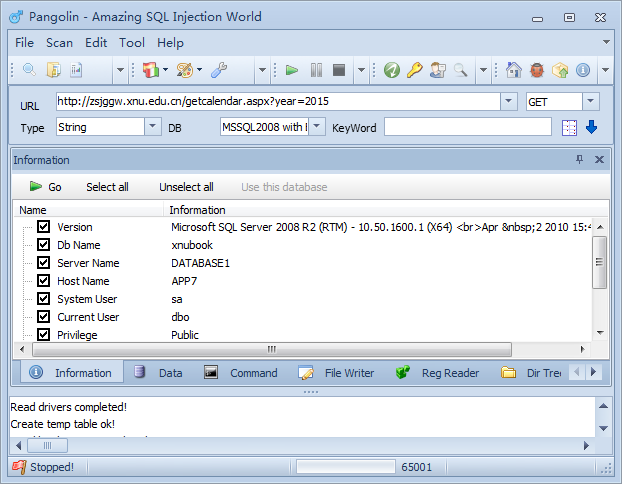
Task: Click the Go button
Action: click(45, 186)
